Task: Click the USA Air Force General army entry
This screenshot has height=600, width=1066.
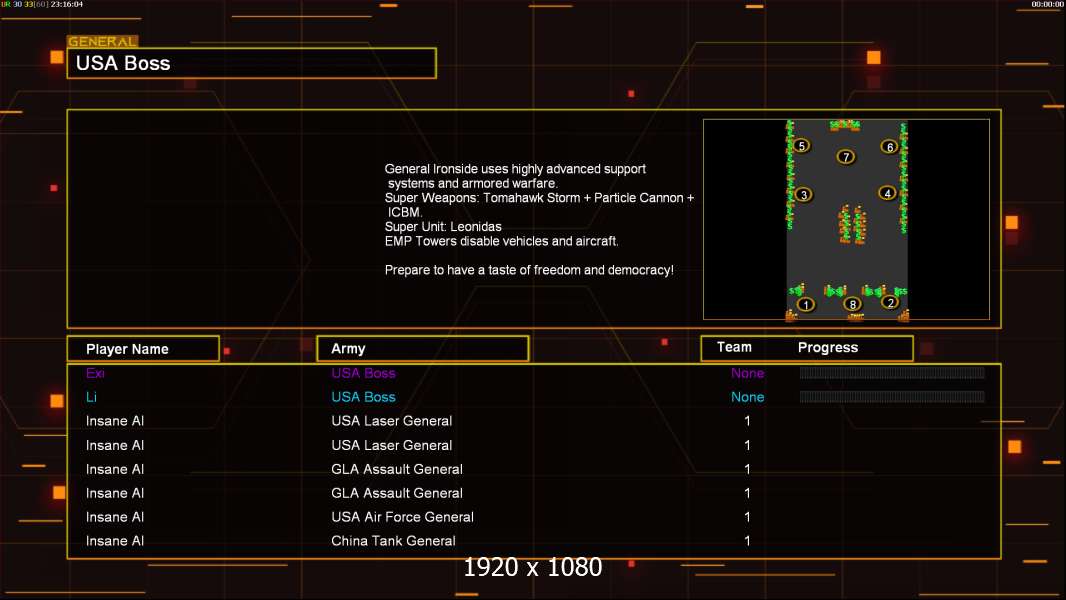Action: coord(402,517)
